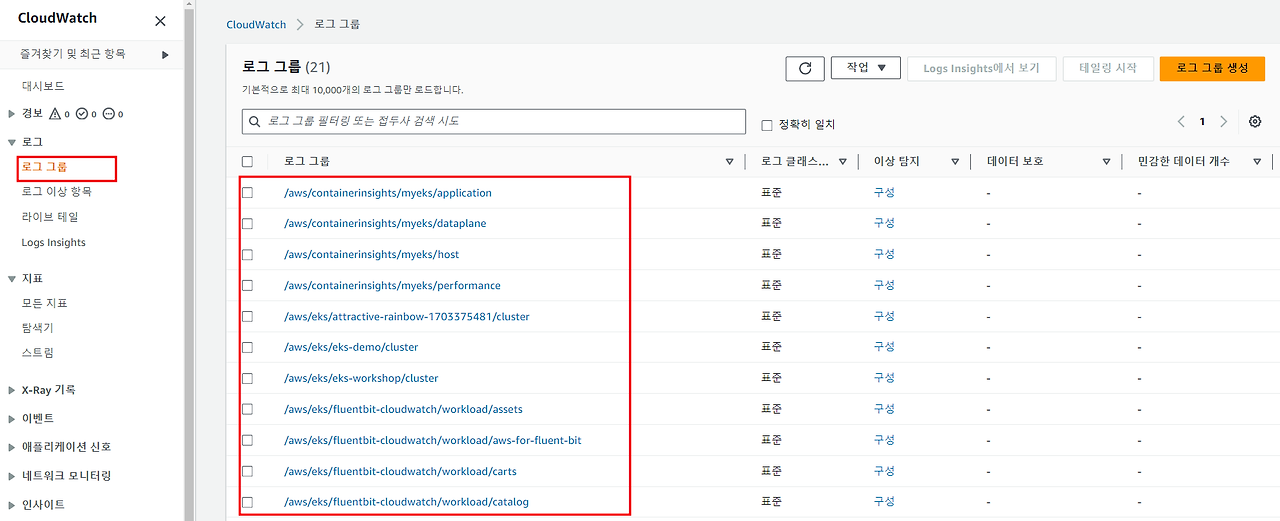Expand the 인사이트 sidebar section

point(12,505)
